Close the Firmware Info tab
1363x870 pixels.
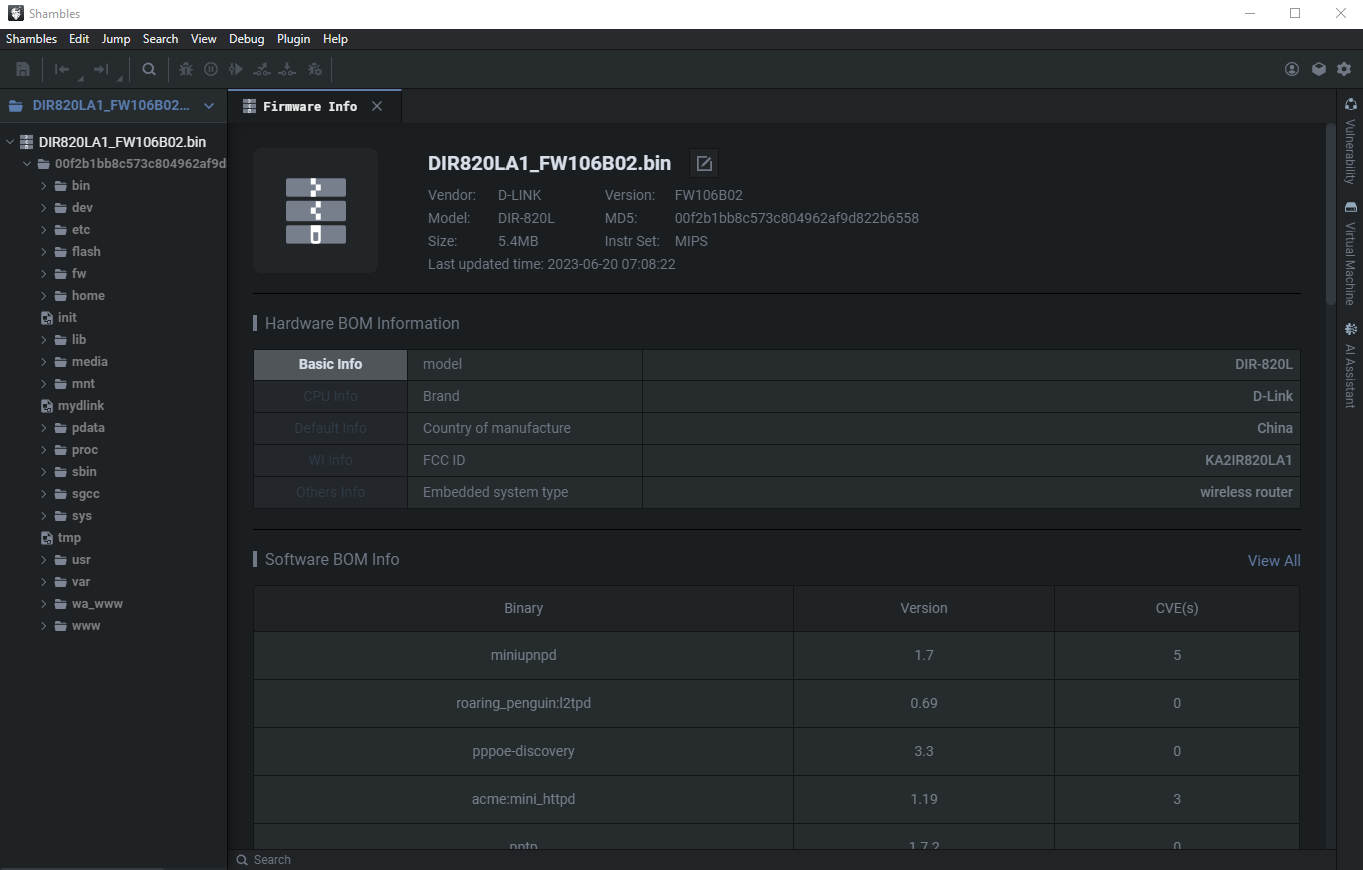[x=377, y=106]
